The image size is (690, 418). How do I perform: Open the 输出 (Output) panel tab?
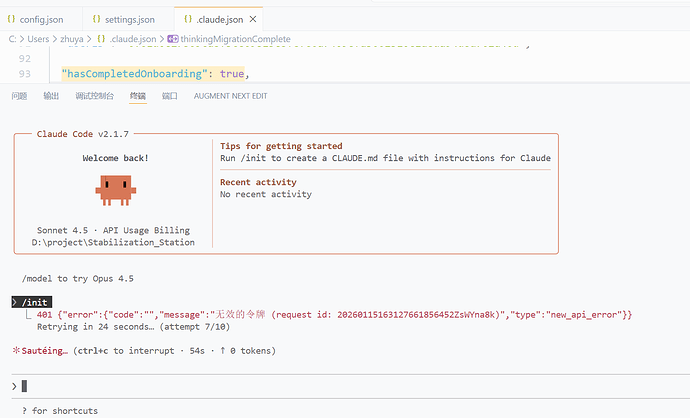[51, 96]
